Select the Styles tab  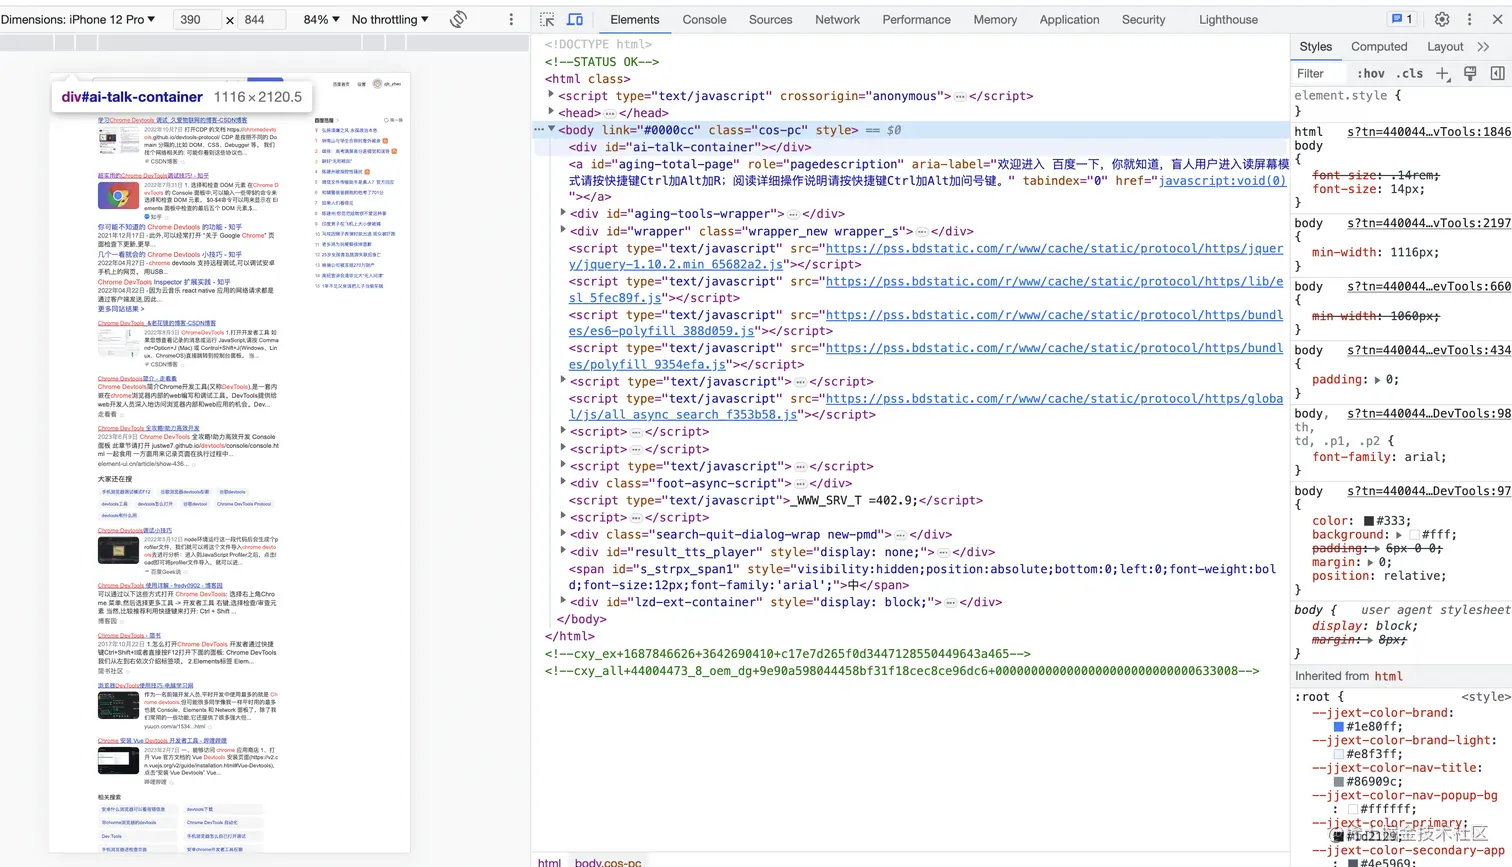pos(1315,46)
